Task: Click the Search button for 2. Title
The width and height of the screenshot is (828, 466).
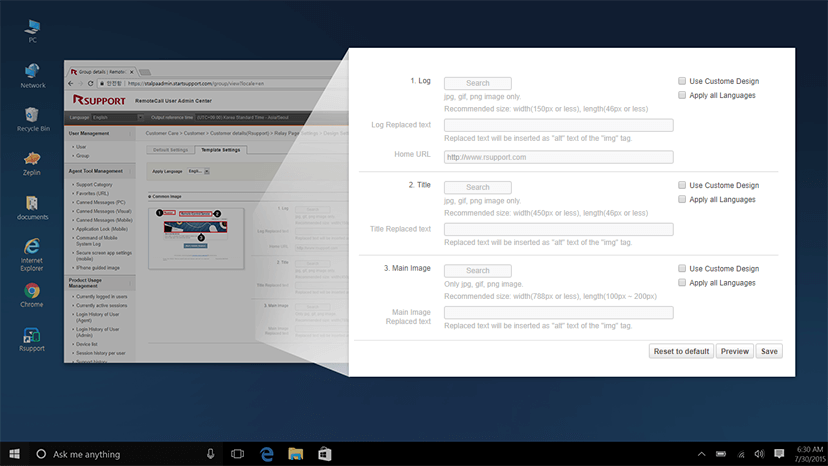Action: click(x=477, y=187)
